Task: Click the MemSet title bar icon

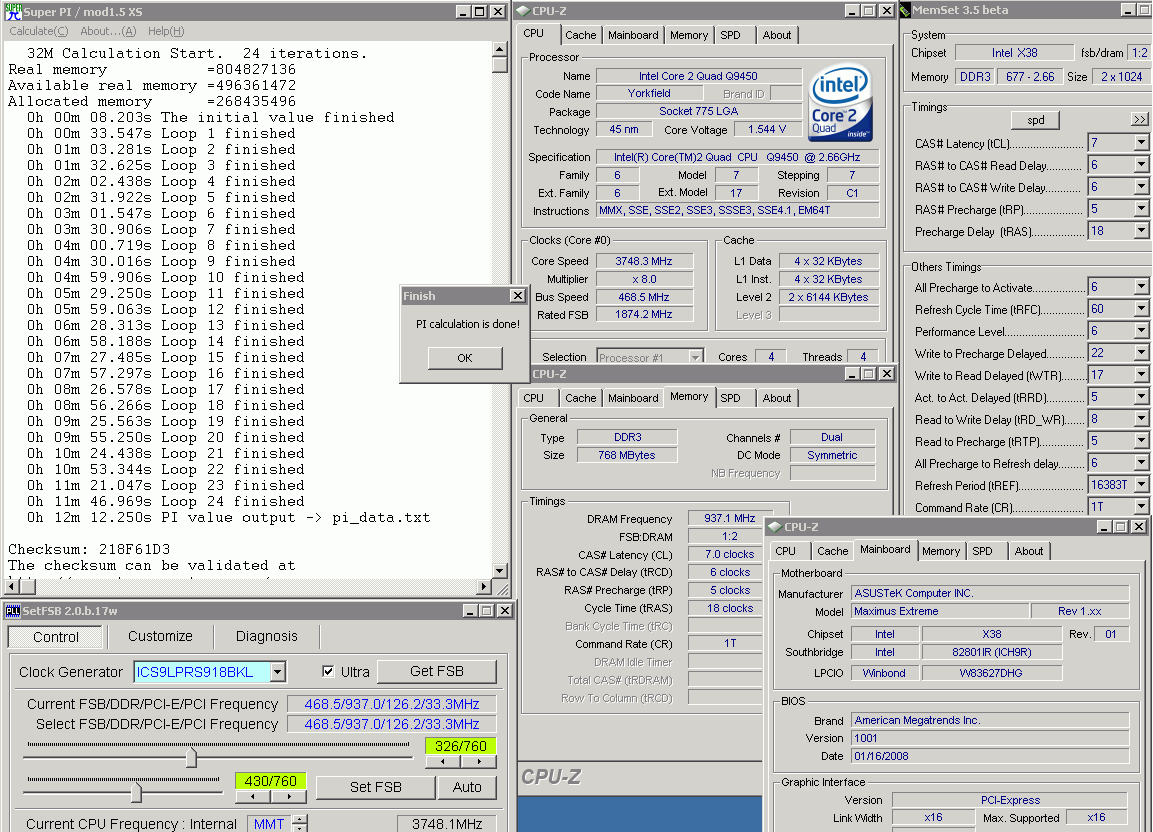Action: (x=905, y=10)
